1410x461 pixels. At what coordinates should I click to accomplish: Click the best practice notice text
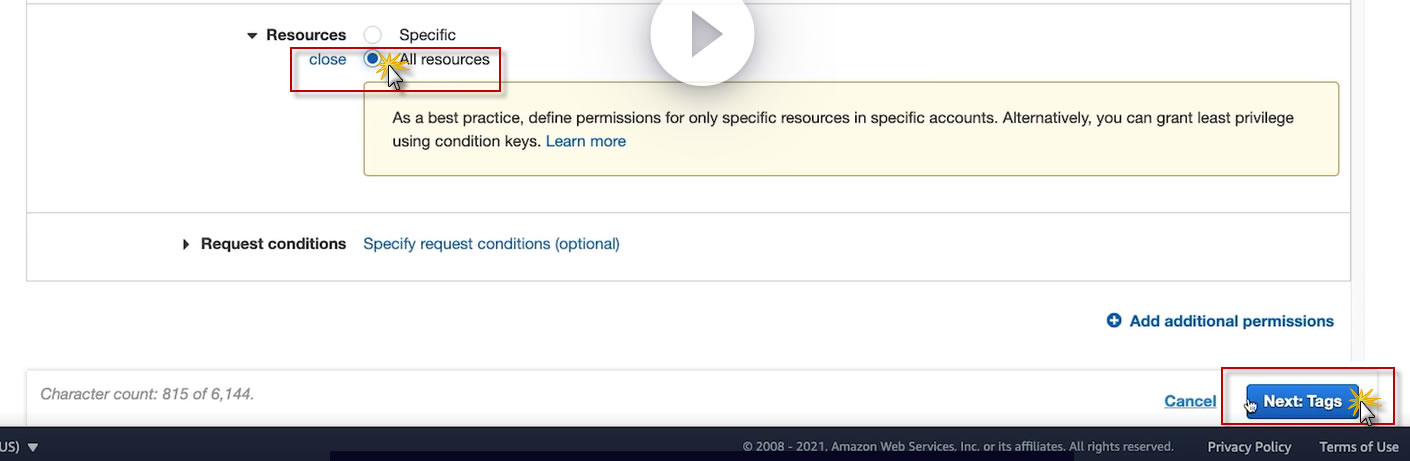coord(842,118)
